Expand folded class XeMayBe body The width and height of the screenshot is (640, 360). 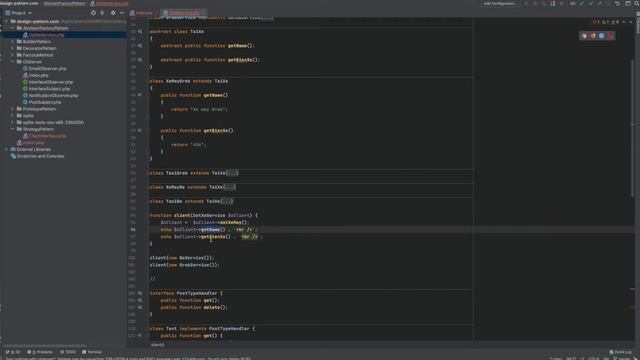230,187
